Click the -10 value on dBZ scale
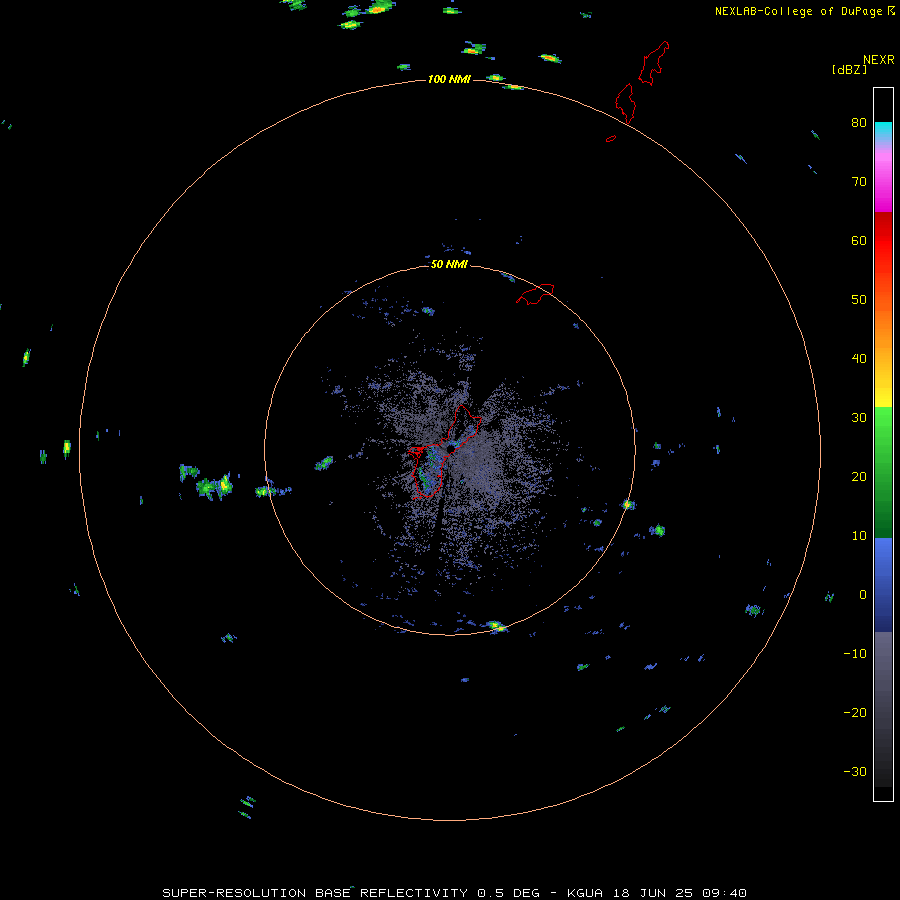The image size is (900, 900). click(855, 654)
